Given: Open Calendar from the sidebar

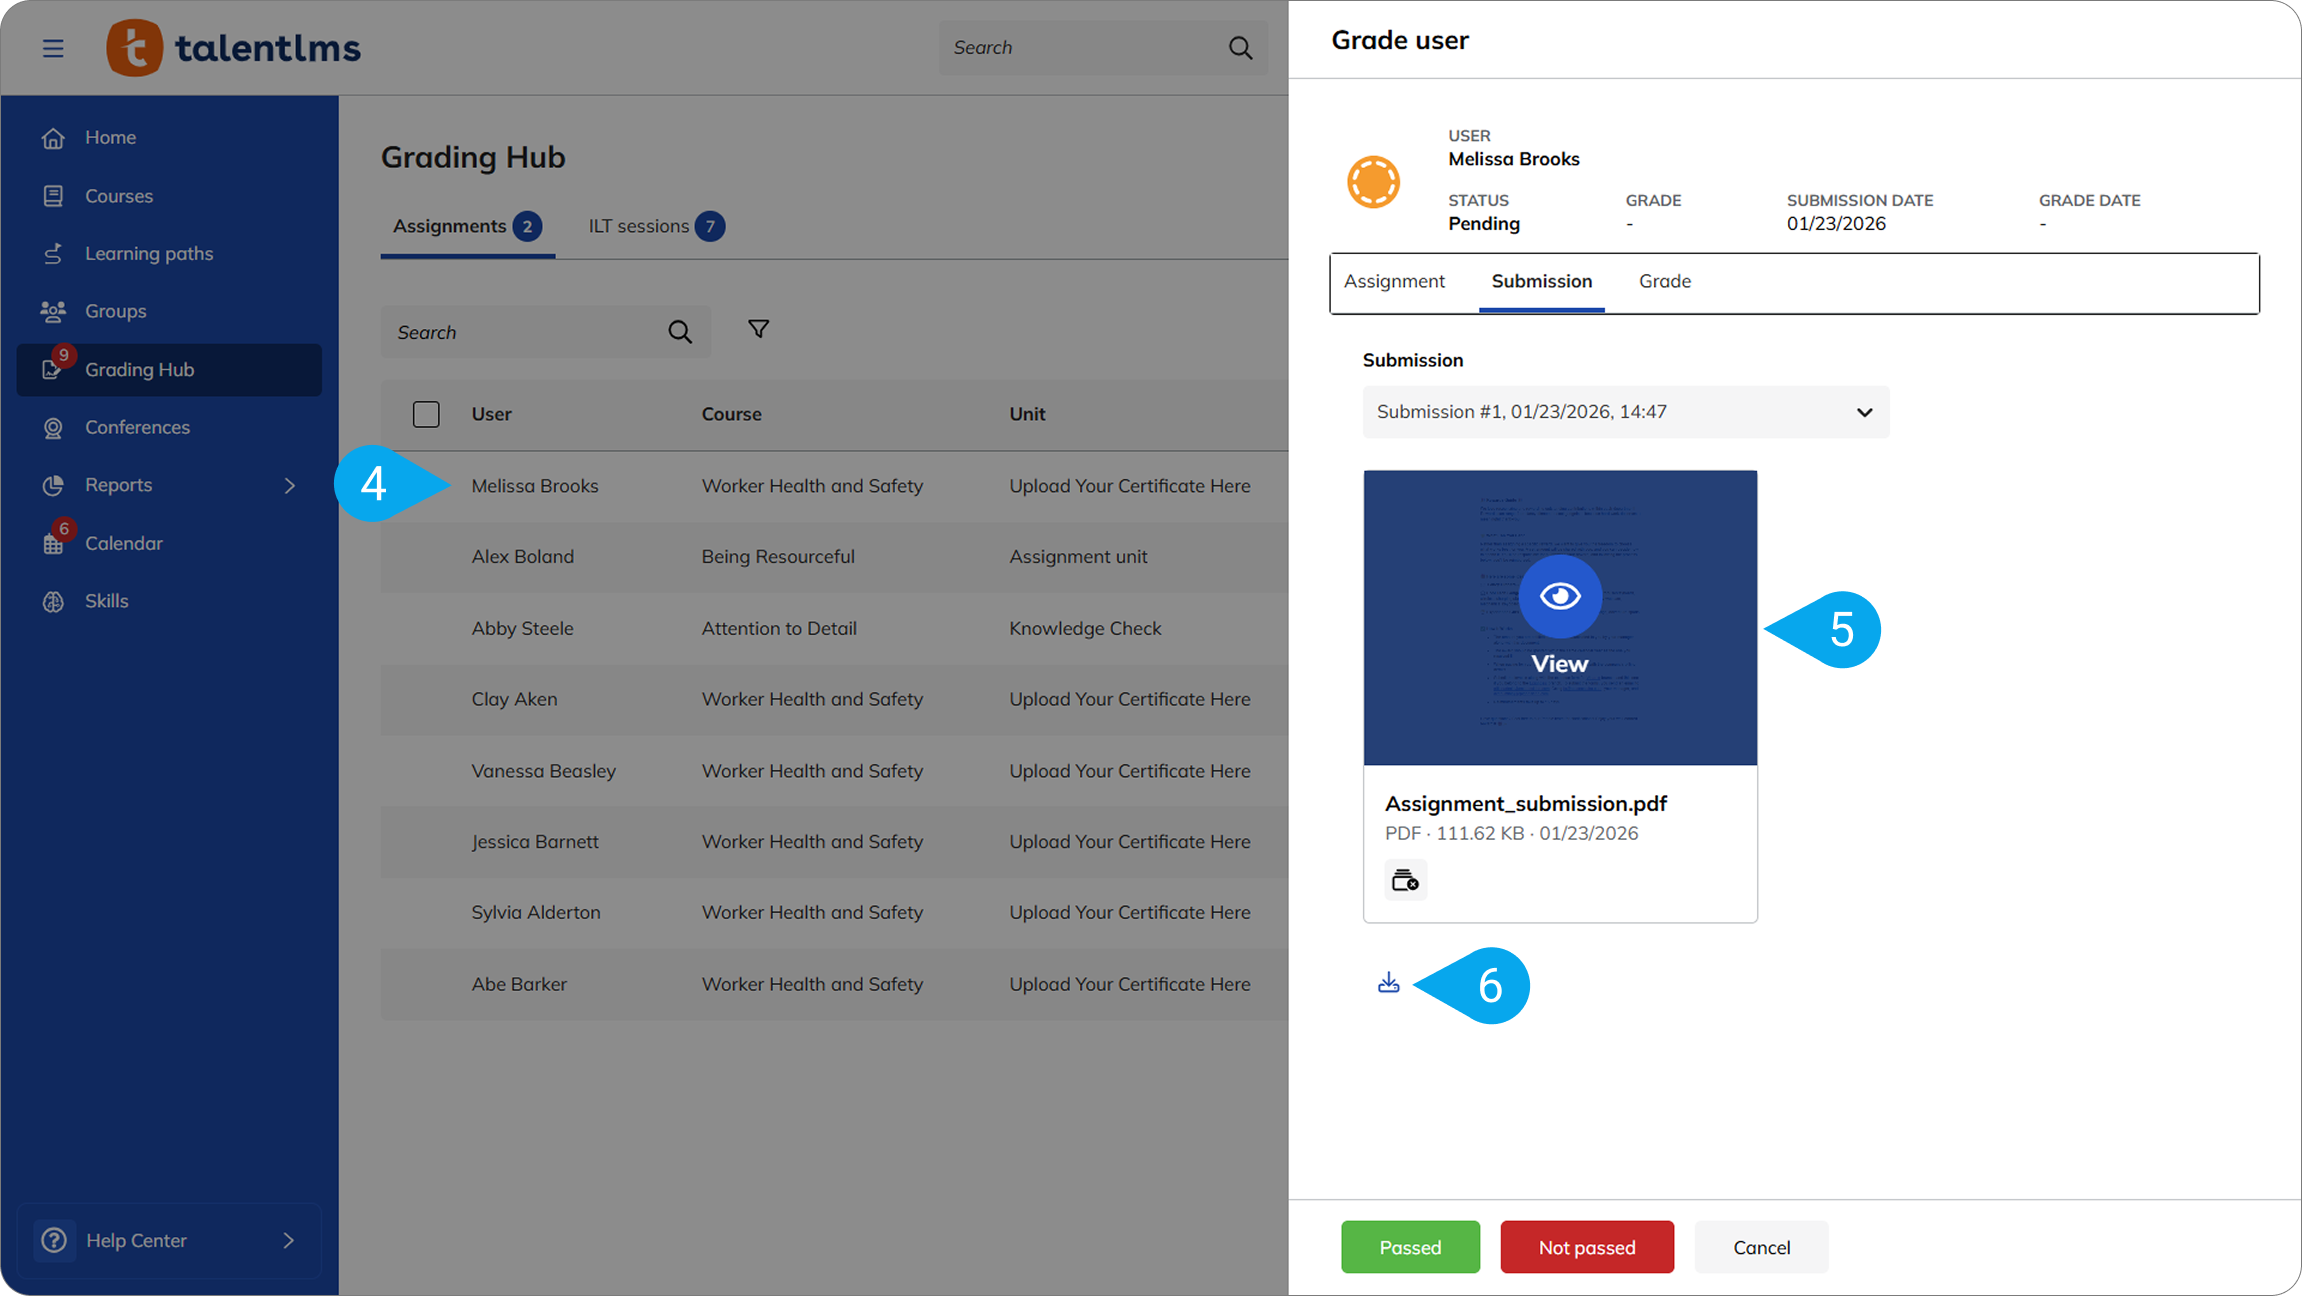Looking at the screenshot, I should click(x=123, y=543).
